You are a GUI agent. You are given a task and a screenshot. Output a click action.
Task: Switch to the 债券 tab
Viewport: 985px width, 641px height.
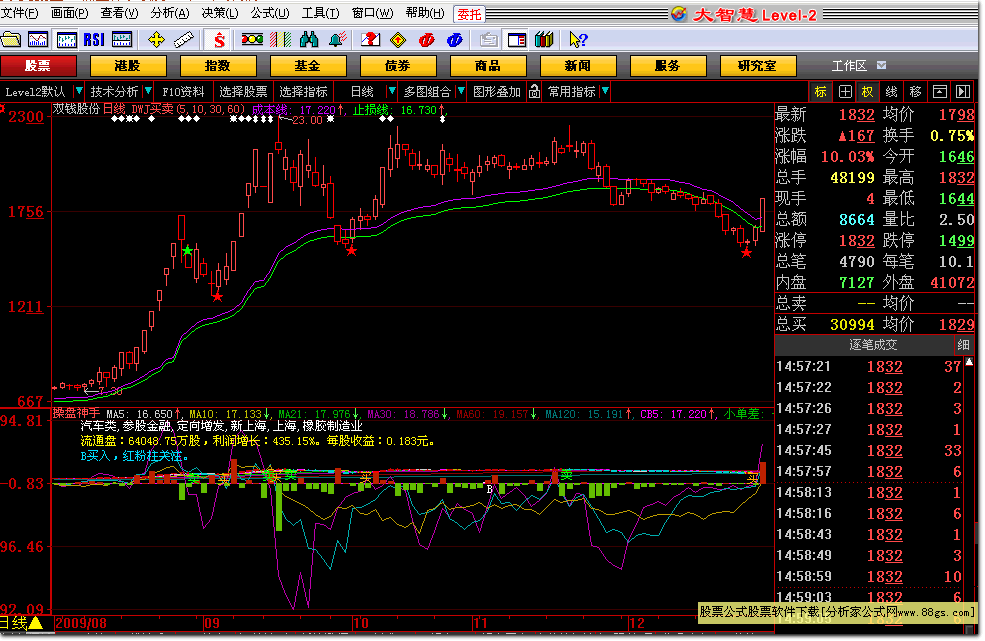point(398,65)
